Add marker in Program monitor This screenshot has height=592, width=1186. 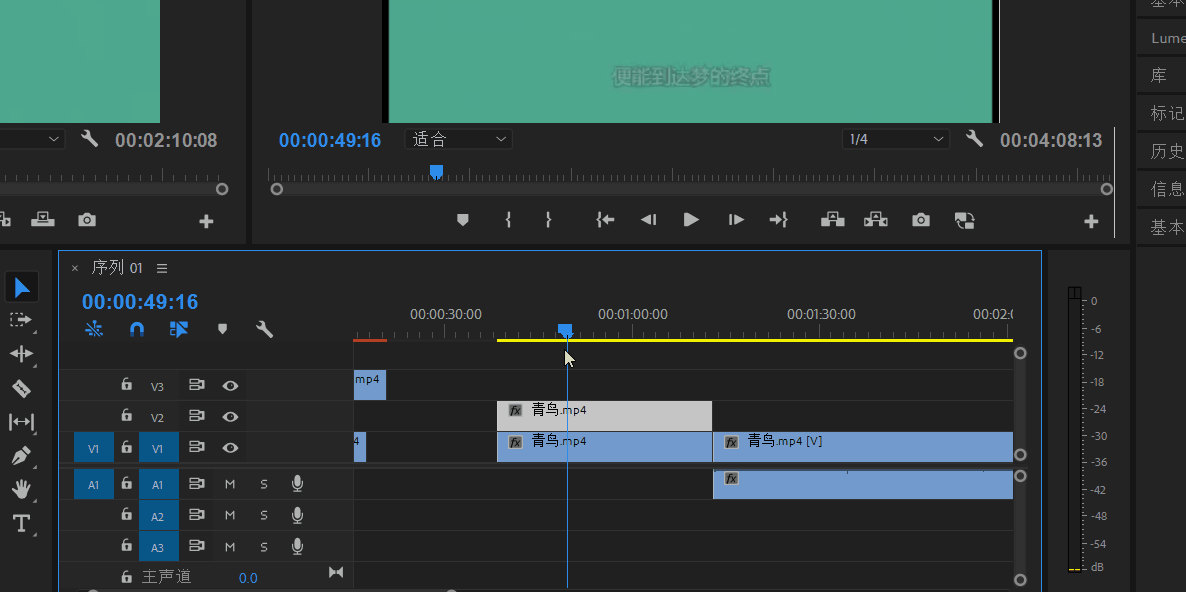(463, 220)
